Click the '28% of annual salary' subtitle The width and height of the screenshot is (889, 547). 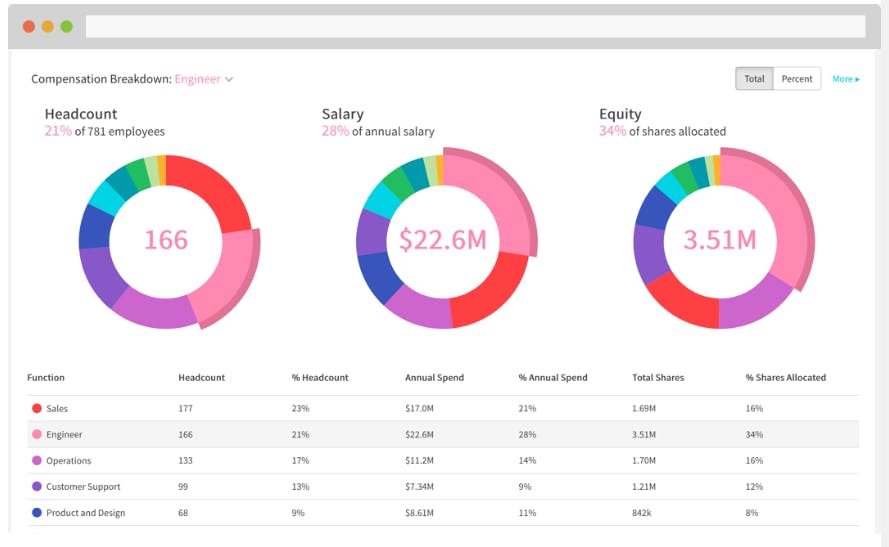(378, 132)
